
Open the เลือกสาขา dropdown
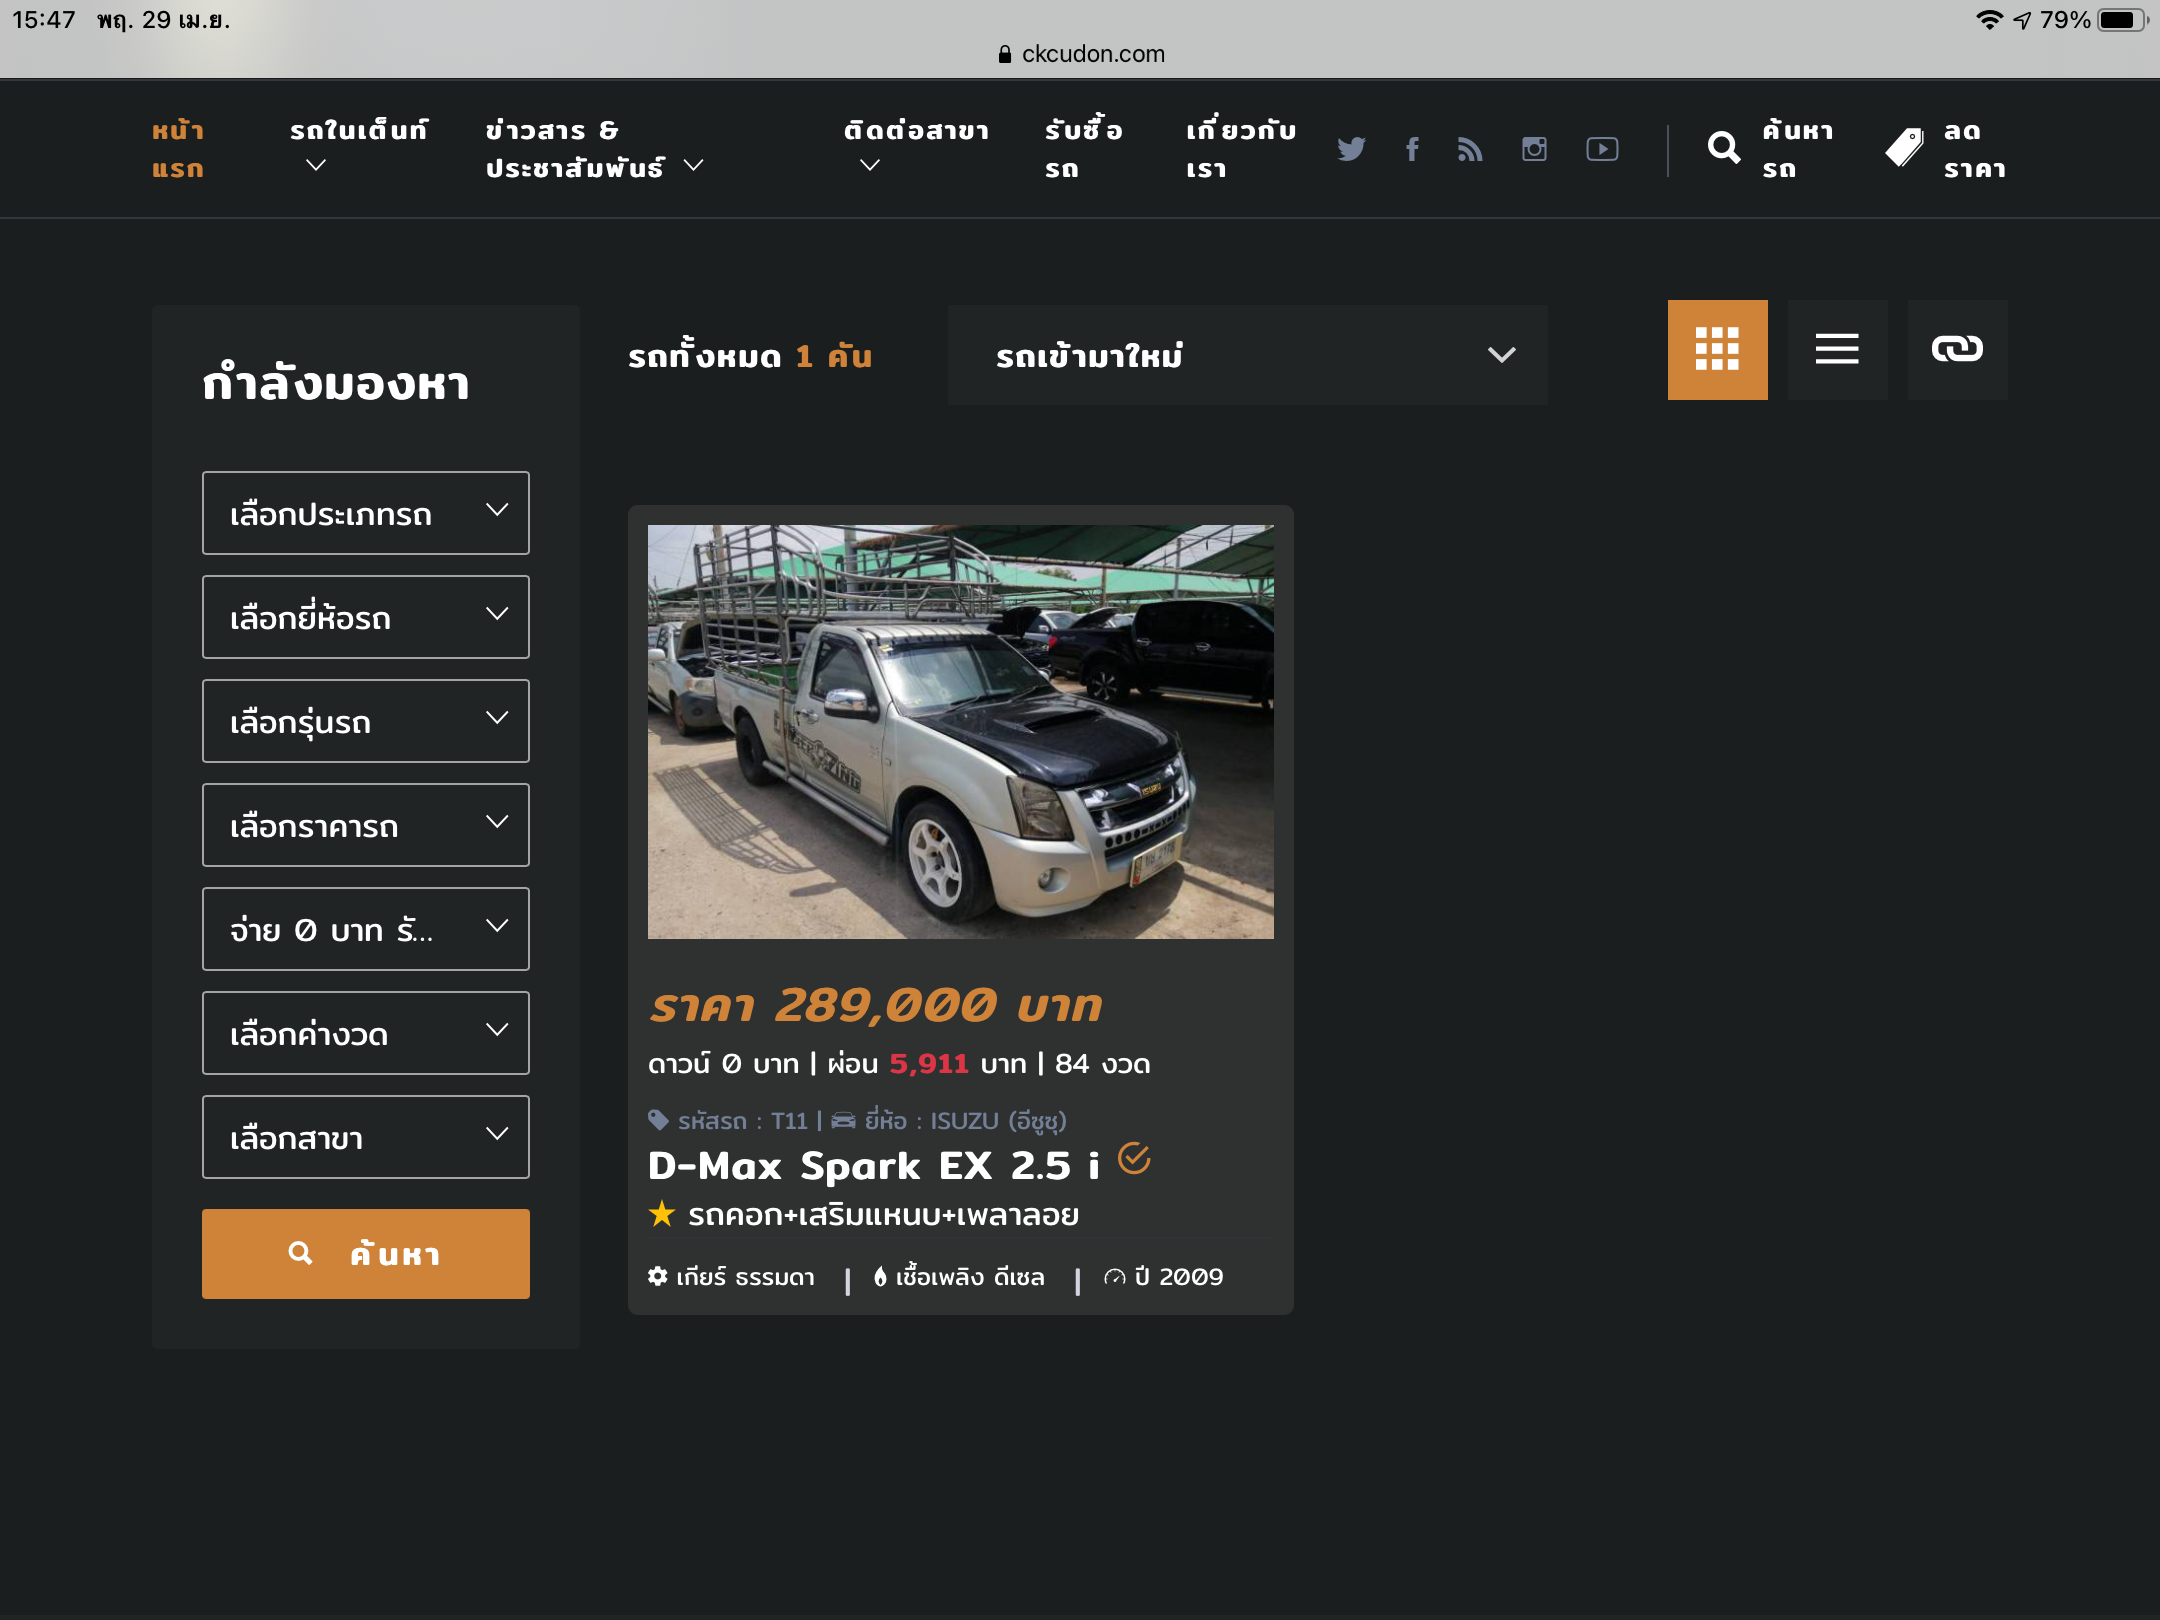coord(366,1137)
